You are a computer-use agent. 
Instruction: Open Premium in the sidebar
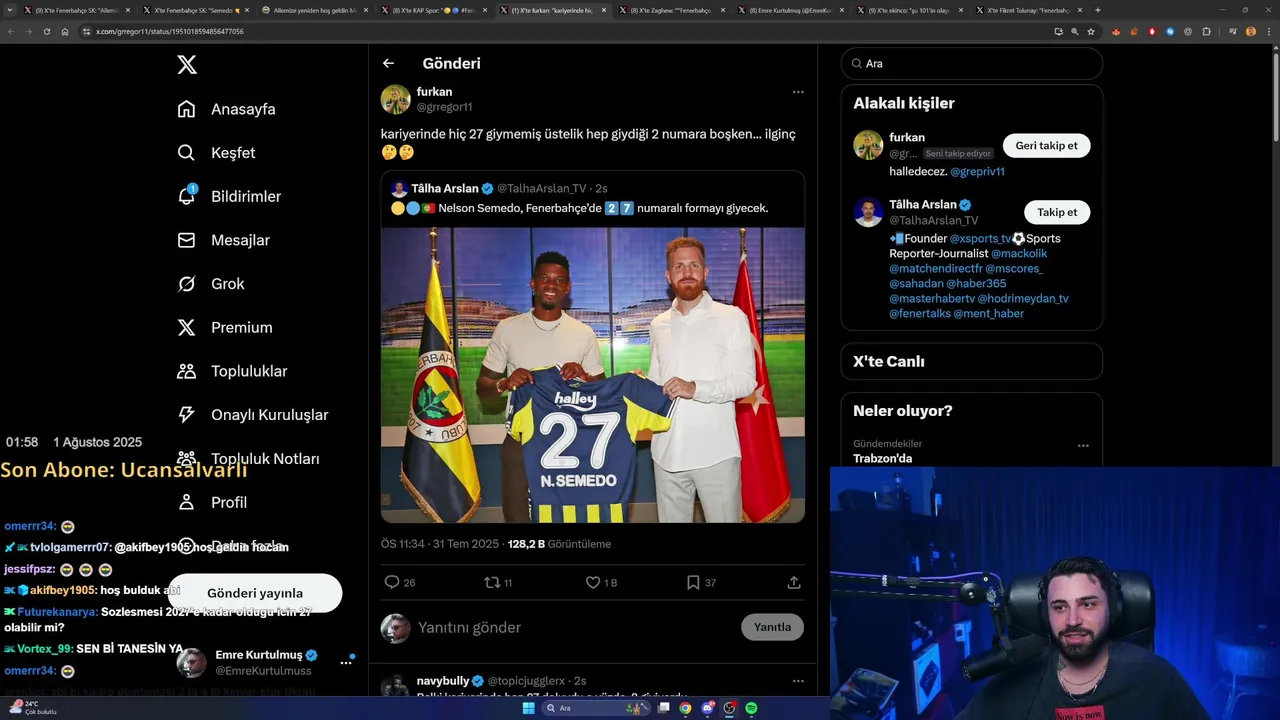pyautogui.click(x=225, y=327)
